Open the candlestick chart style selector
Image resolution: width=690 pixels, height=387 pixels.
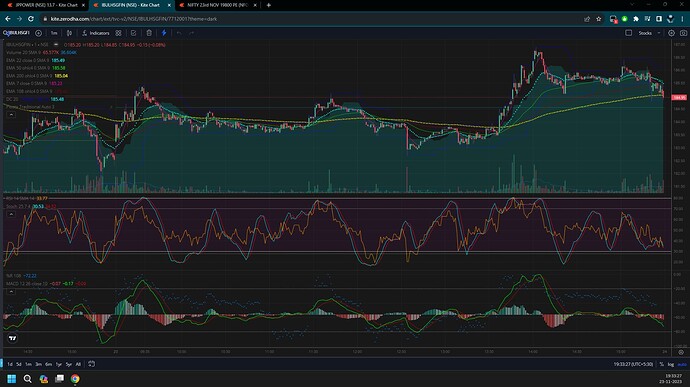[x=70, y=33]
